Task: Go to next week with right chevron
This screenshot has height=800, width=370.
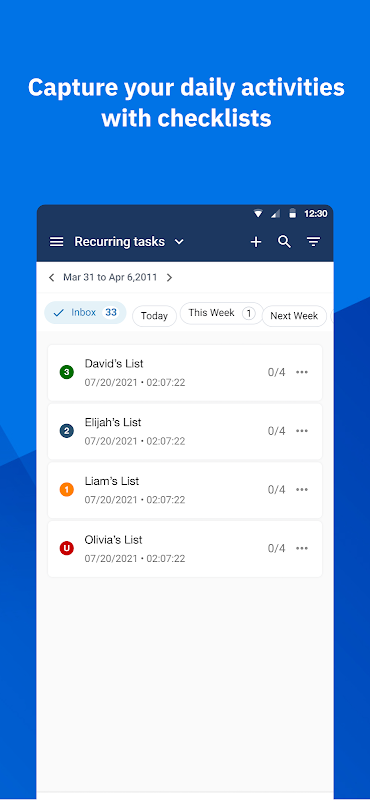Action: coord(169,278)
